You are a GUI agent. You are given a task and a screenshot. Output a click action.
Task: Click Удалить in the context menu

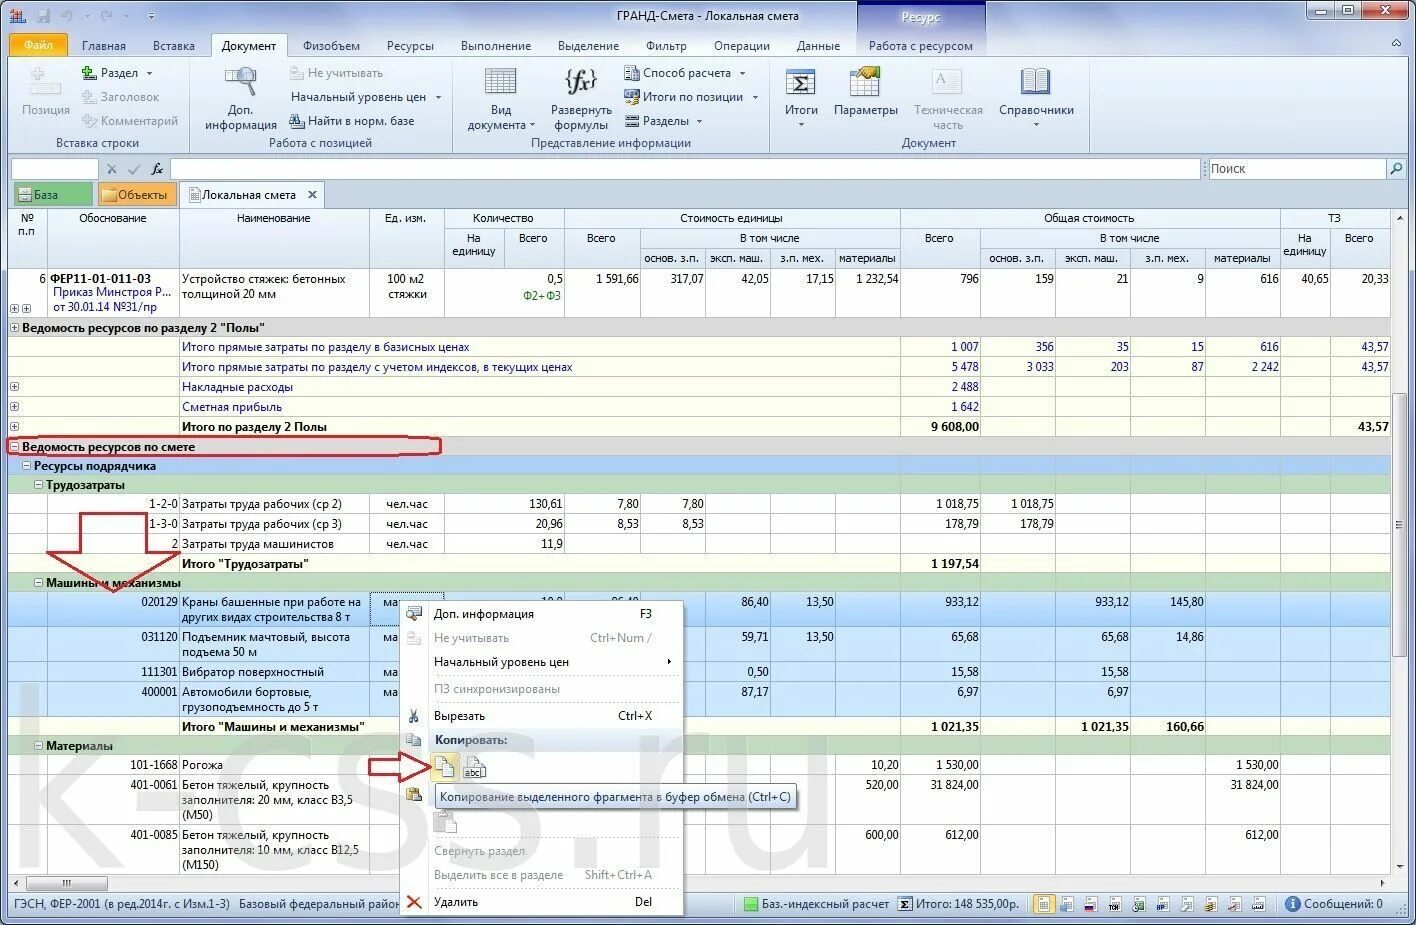tap(541, 902)
